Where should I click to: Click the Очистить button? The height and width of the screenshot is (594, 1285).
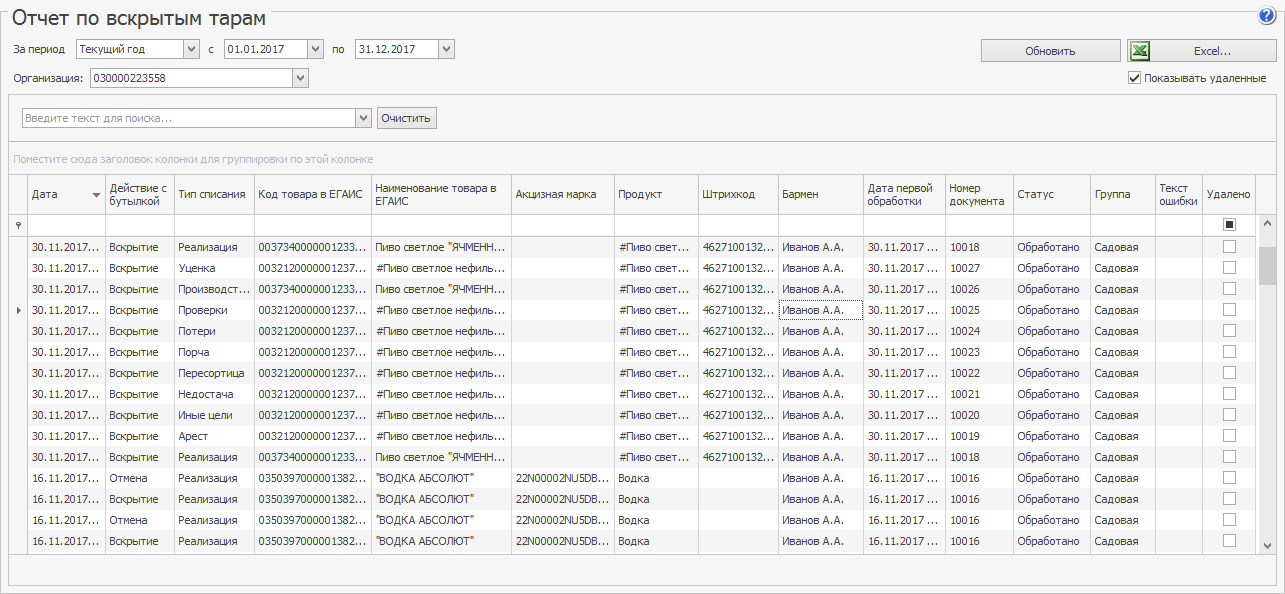point(407,118)
